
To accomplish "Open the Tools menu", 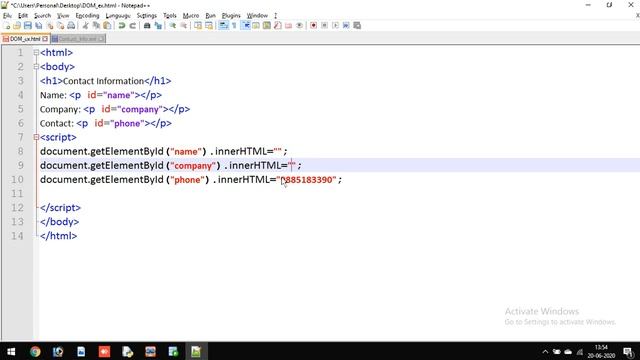I will 170,16.
